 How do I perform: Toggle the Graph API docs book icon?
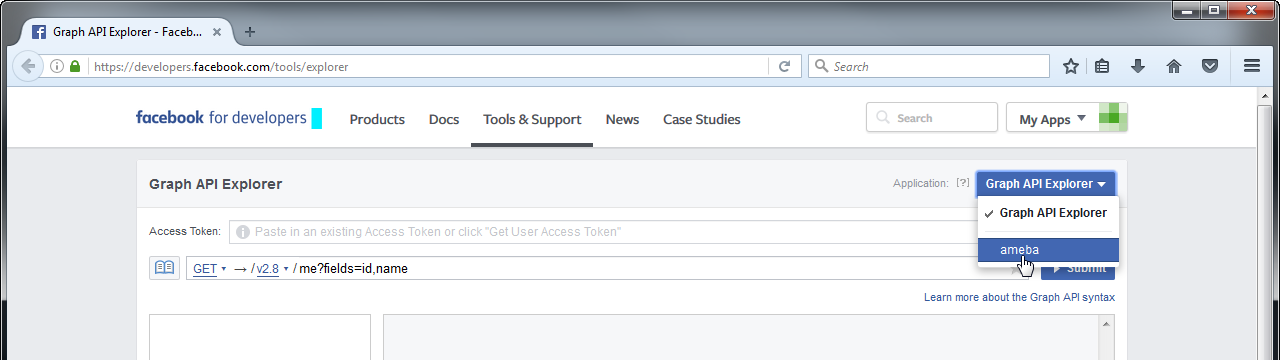click(x=164, y=268)
